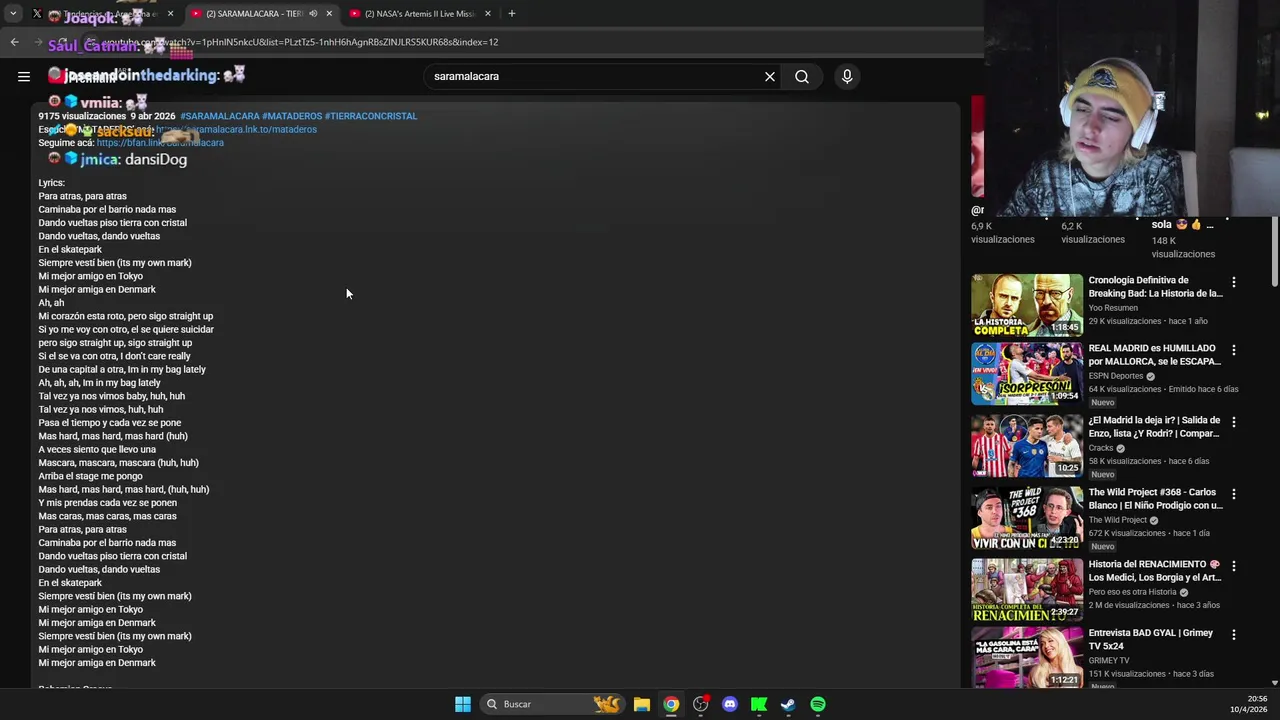Start voice search with the microphone
This screenshot has height=720, width=1280.
point(847,76)
